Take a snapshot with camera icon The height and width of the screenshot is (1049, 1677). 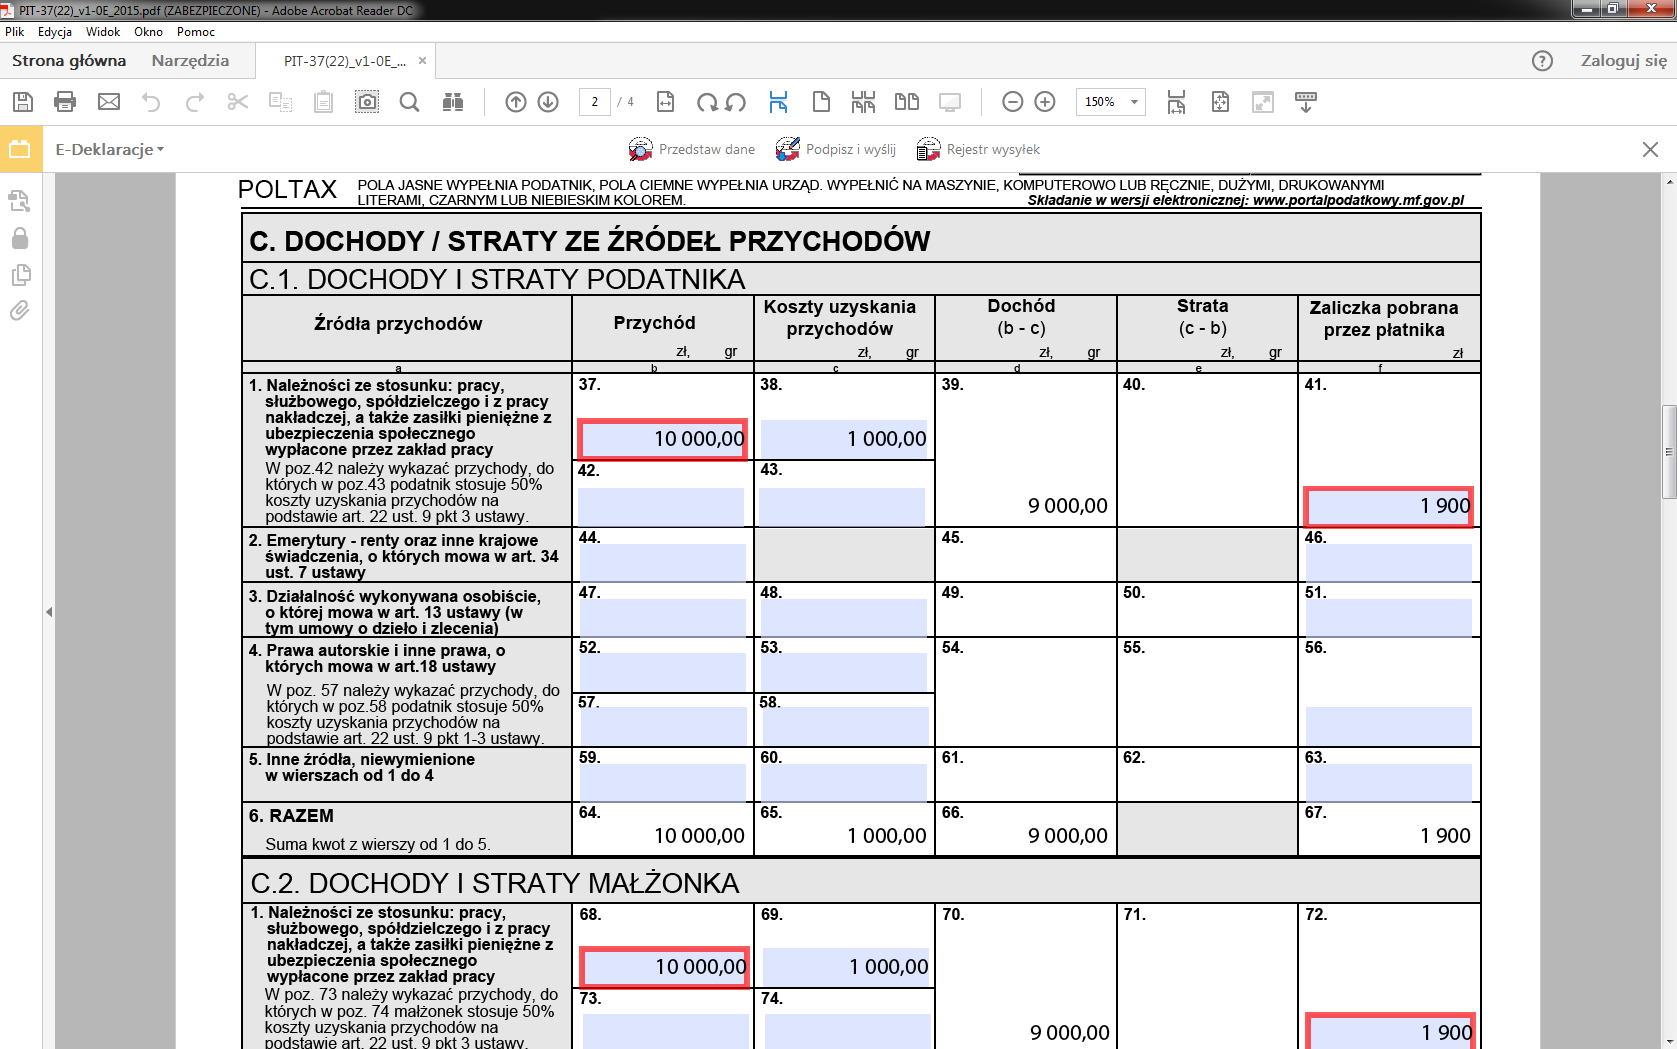pos(367,101)
